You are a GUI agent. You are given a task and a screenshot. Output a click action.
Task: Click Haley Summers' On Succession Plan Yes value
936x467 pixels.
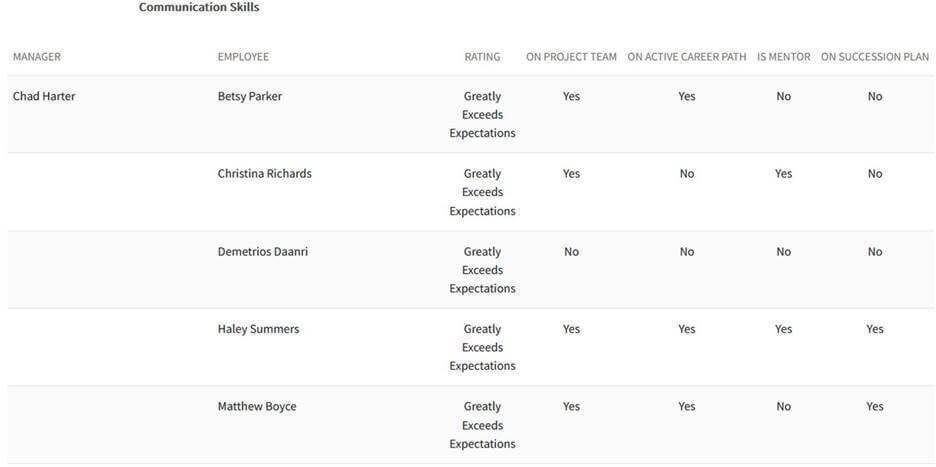(x=875, y=329)
